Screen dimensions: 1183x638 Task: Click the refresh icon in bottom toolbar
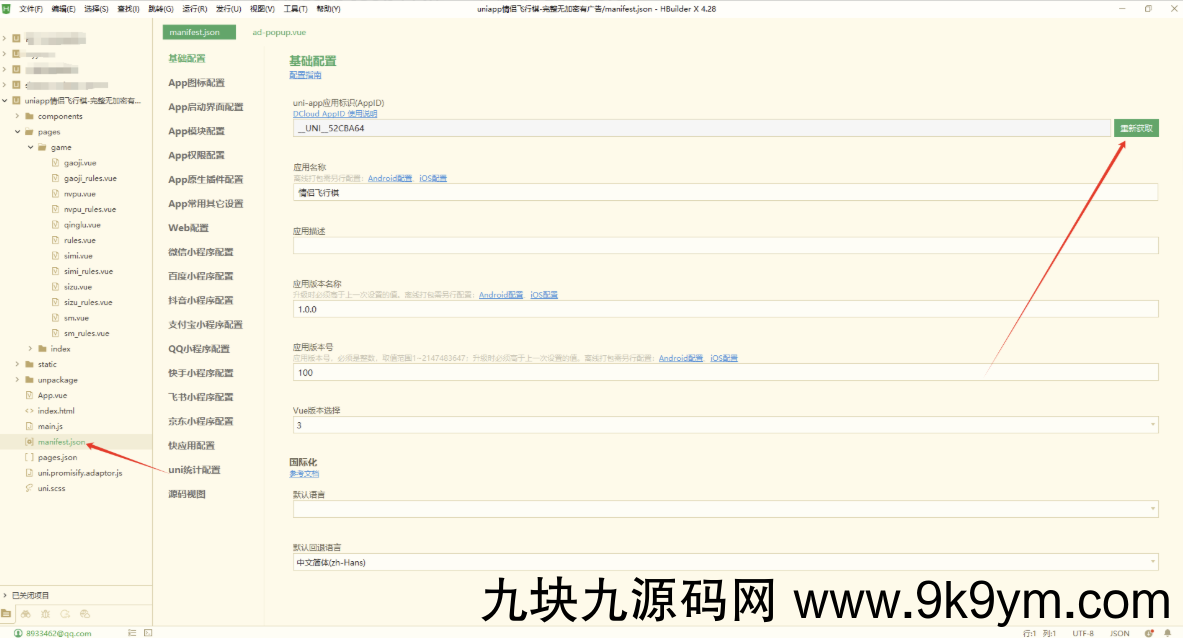[x=63, y=614]
